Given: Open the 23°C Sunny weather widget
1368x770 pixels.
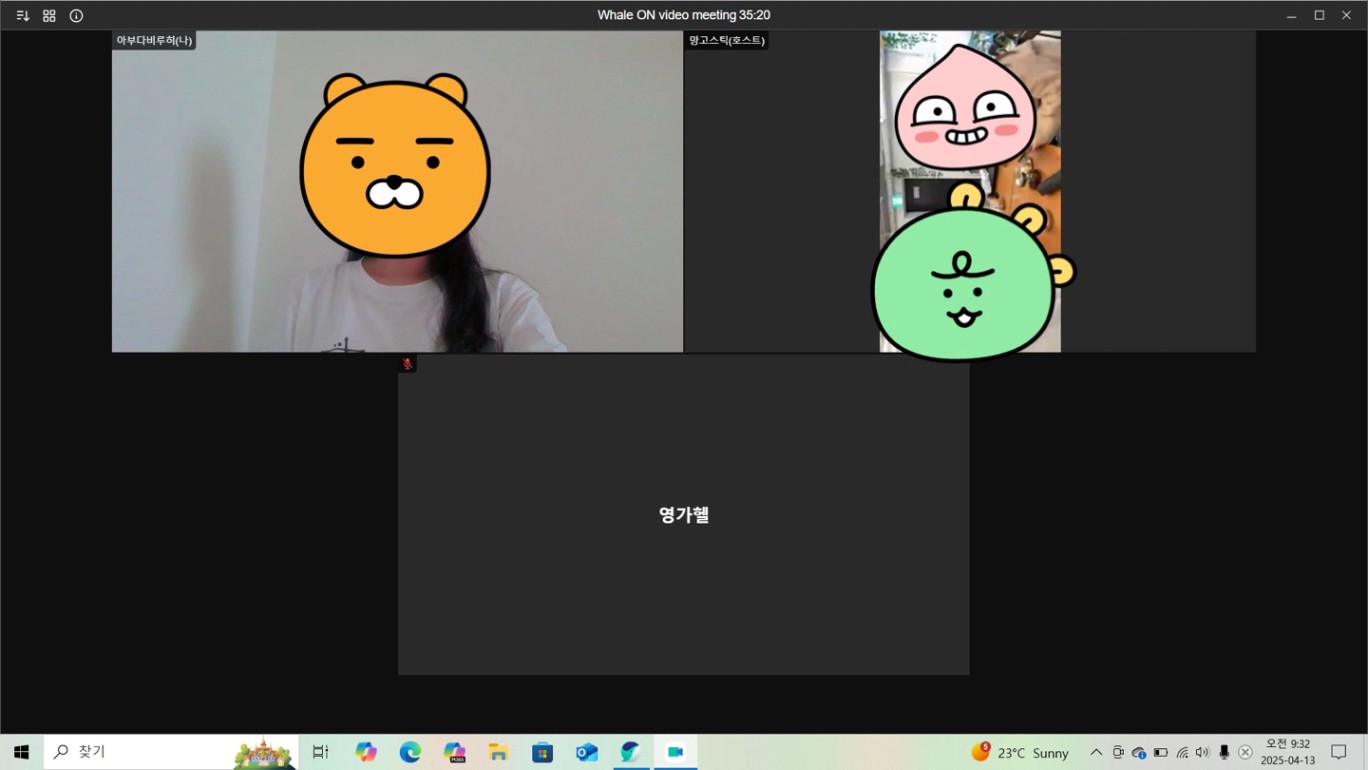Looking at the screenshot, I should click(x=1020, y=752).
